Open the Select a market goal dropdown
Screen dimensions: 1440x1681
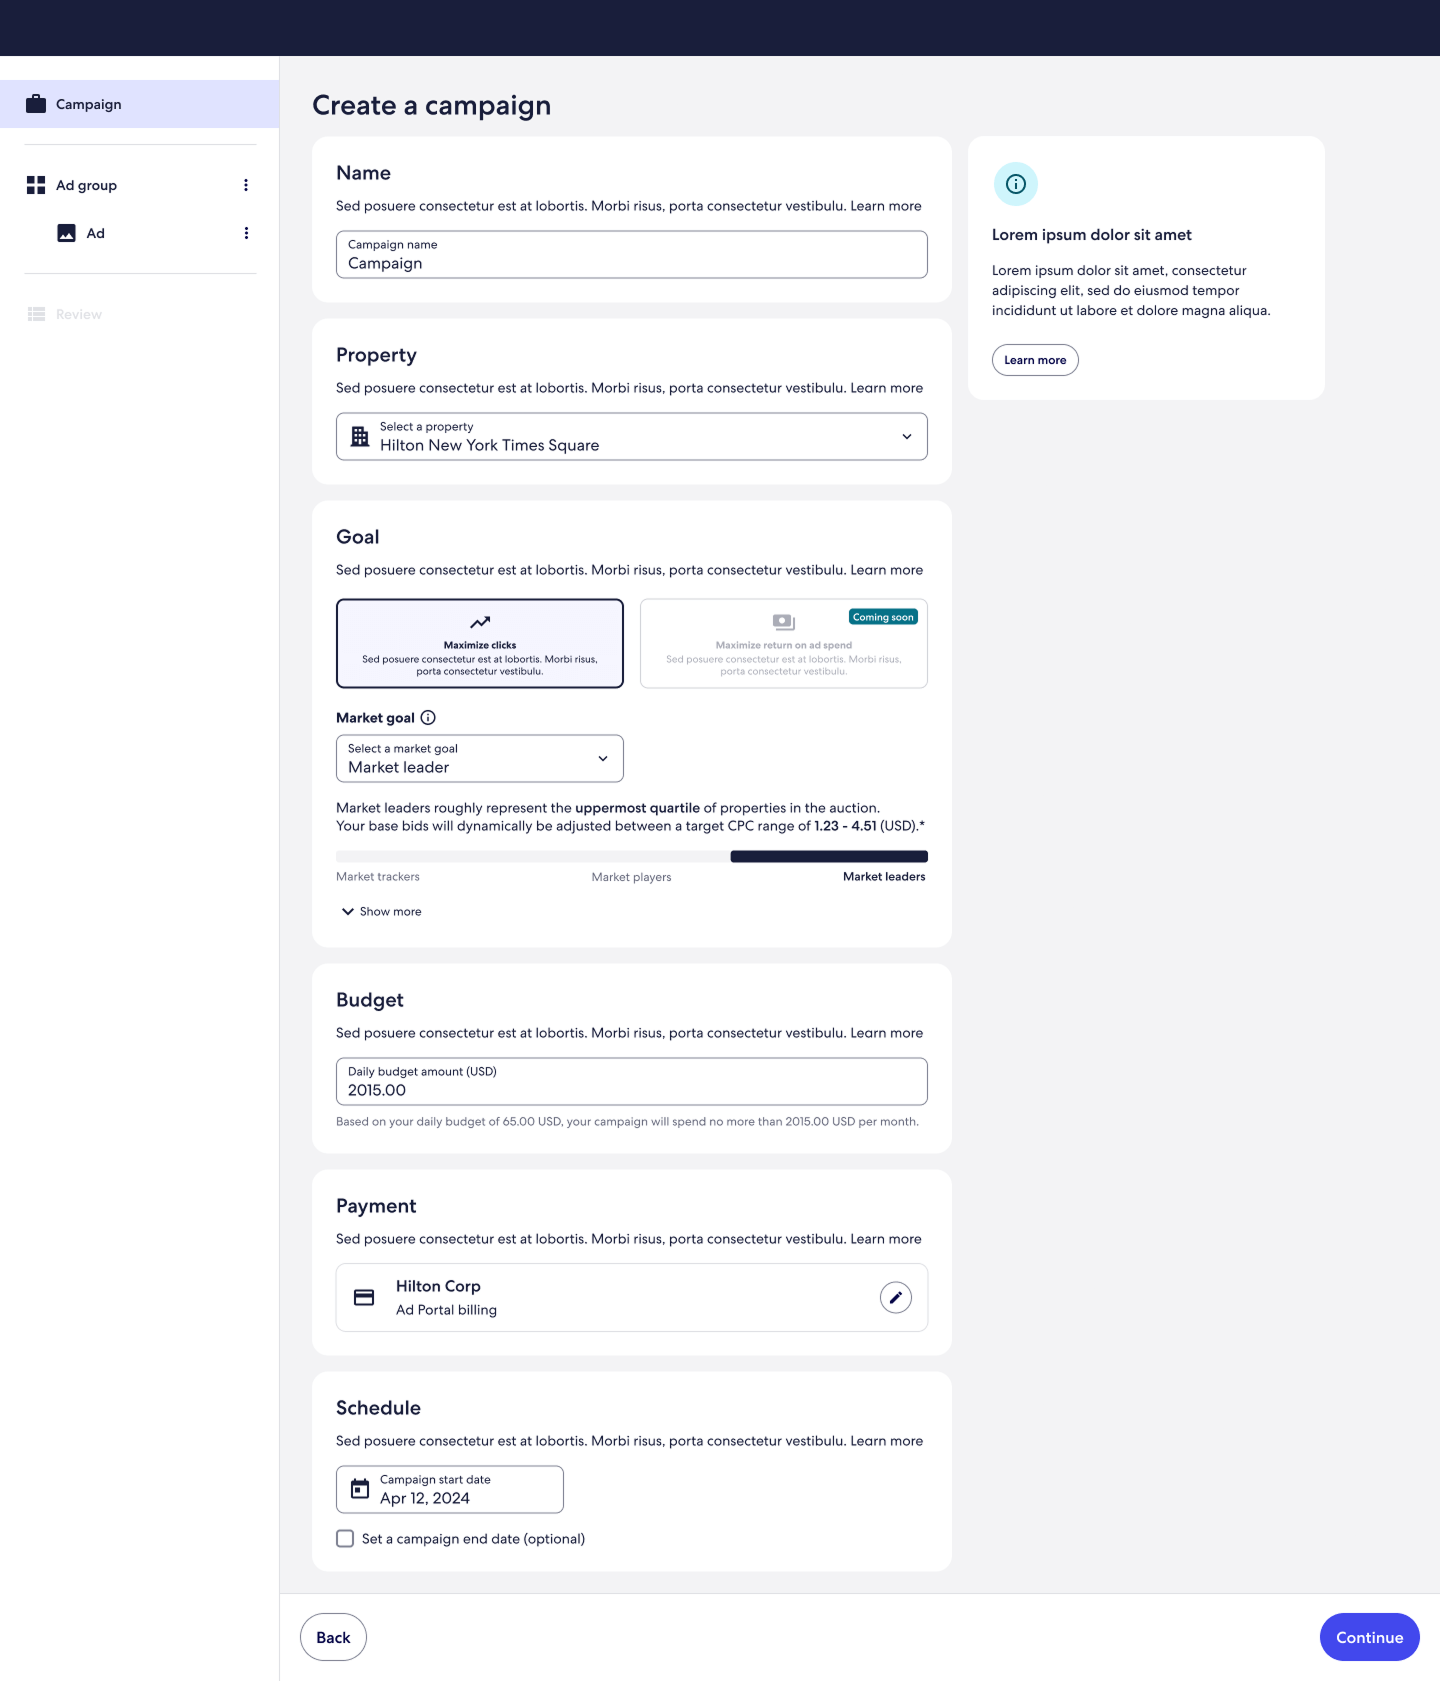(x=480, y=759)
